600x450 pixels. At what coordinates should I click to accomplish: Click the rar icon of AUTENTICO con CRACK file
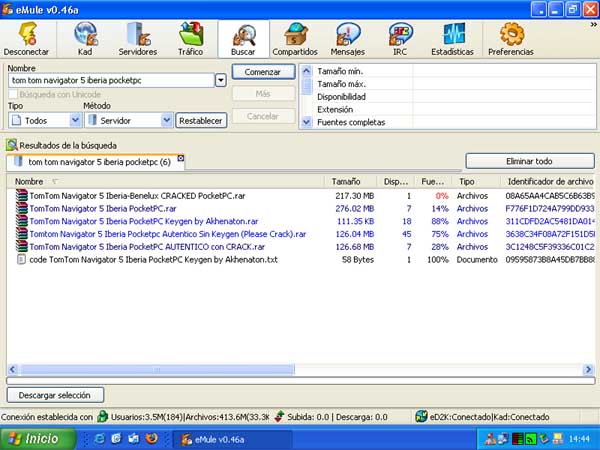tap(22, 247)
